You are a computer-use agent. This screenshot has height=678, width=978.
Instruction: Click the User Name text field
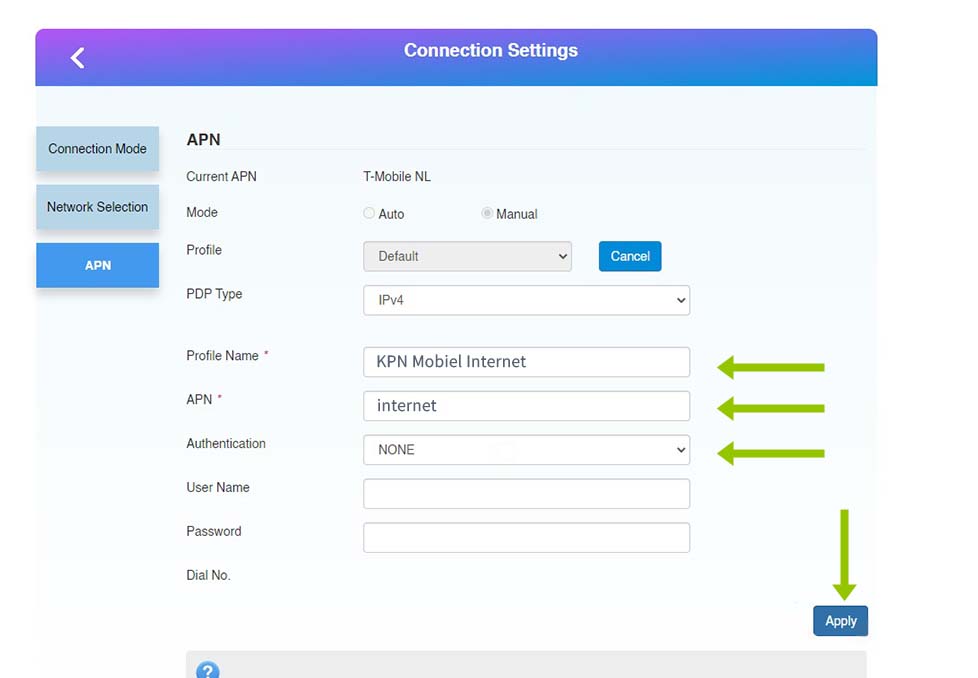coord(526,493)
